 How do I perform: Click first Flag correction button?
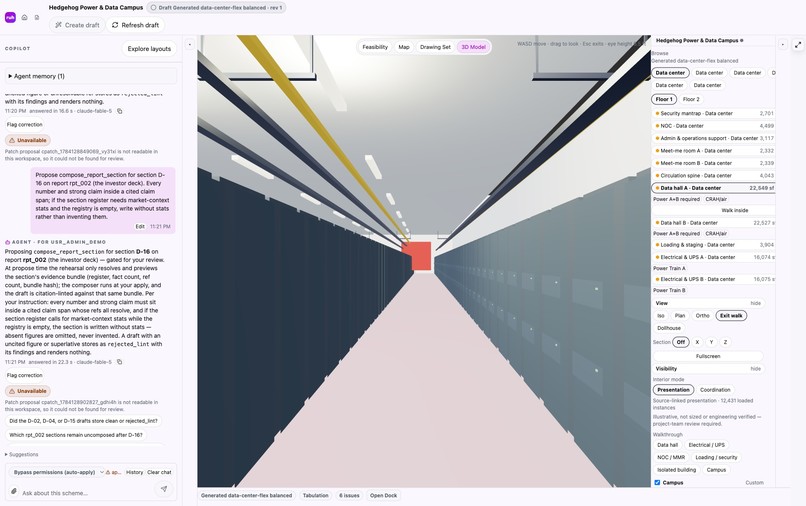click(24, 124)
